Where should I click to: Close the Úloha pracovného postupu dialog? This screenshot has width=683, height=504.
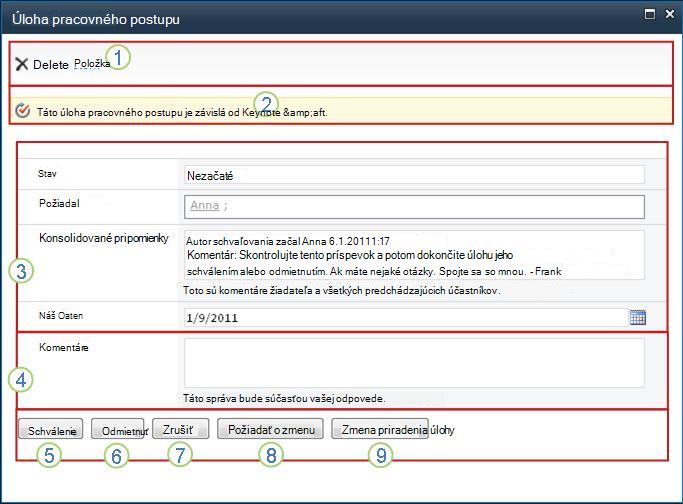pos(670,14)
